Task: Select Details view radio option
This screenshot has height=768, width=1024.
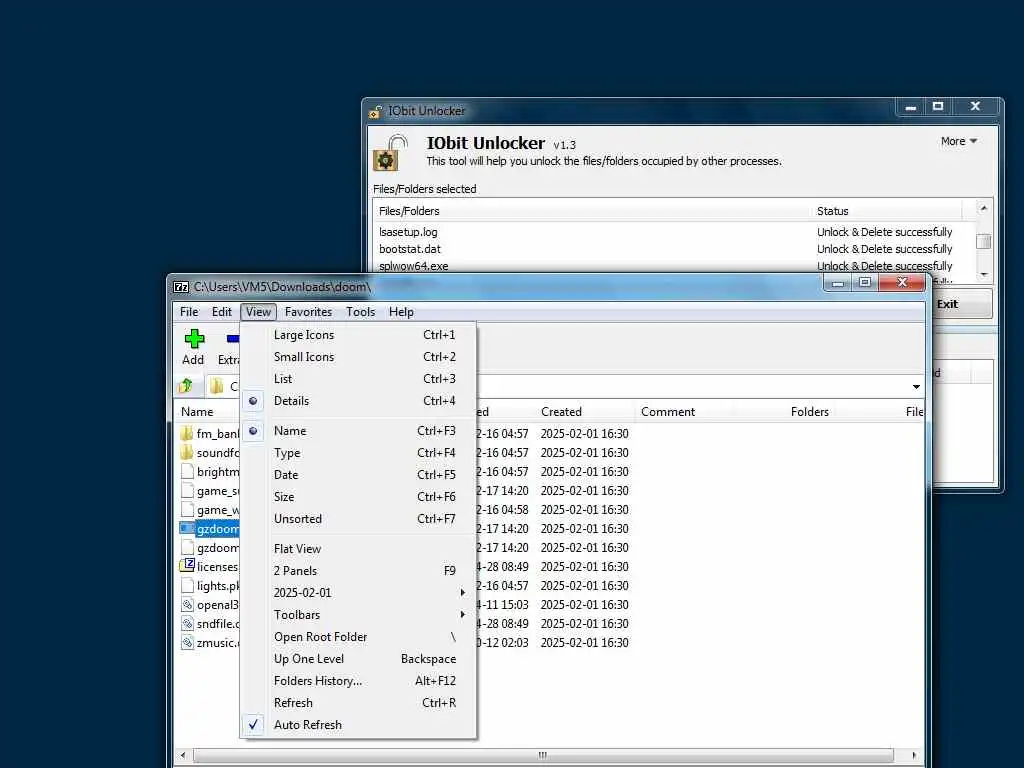Action: point(253,401)
